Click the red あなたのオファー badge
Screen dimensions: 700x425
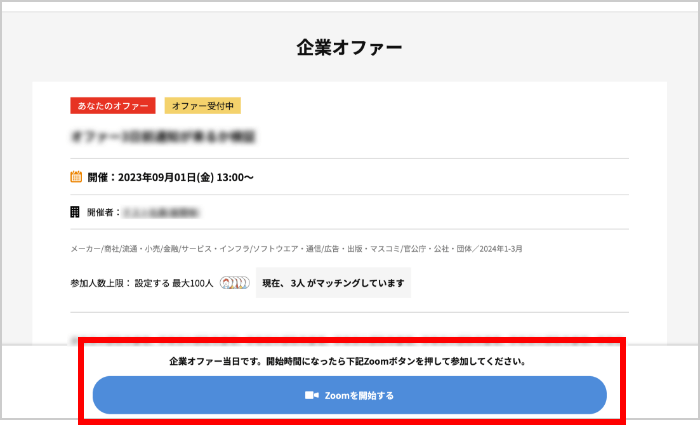[x=113, y=105]
